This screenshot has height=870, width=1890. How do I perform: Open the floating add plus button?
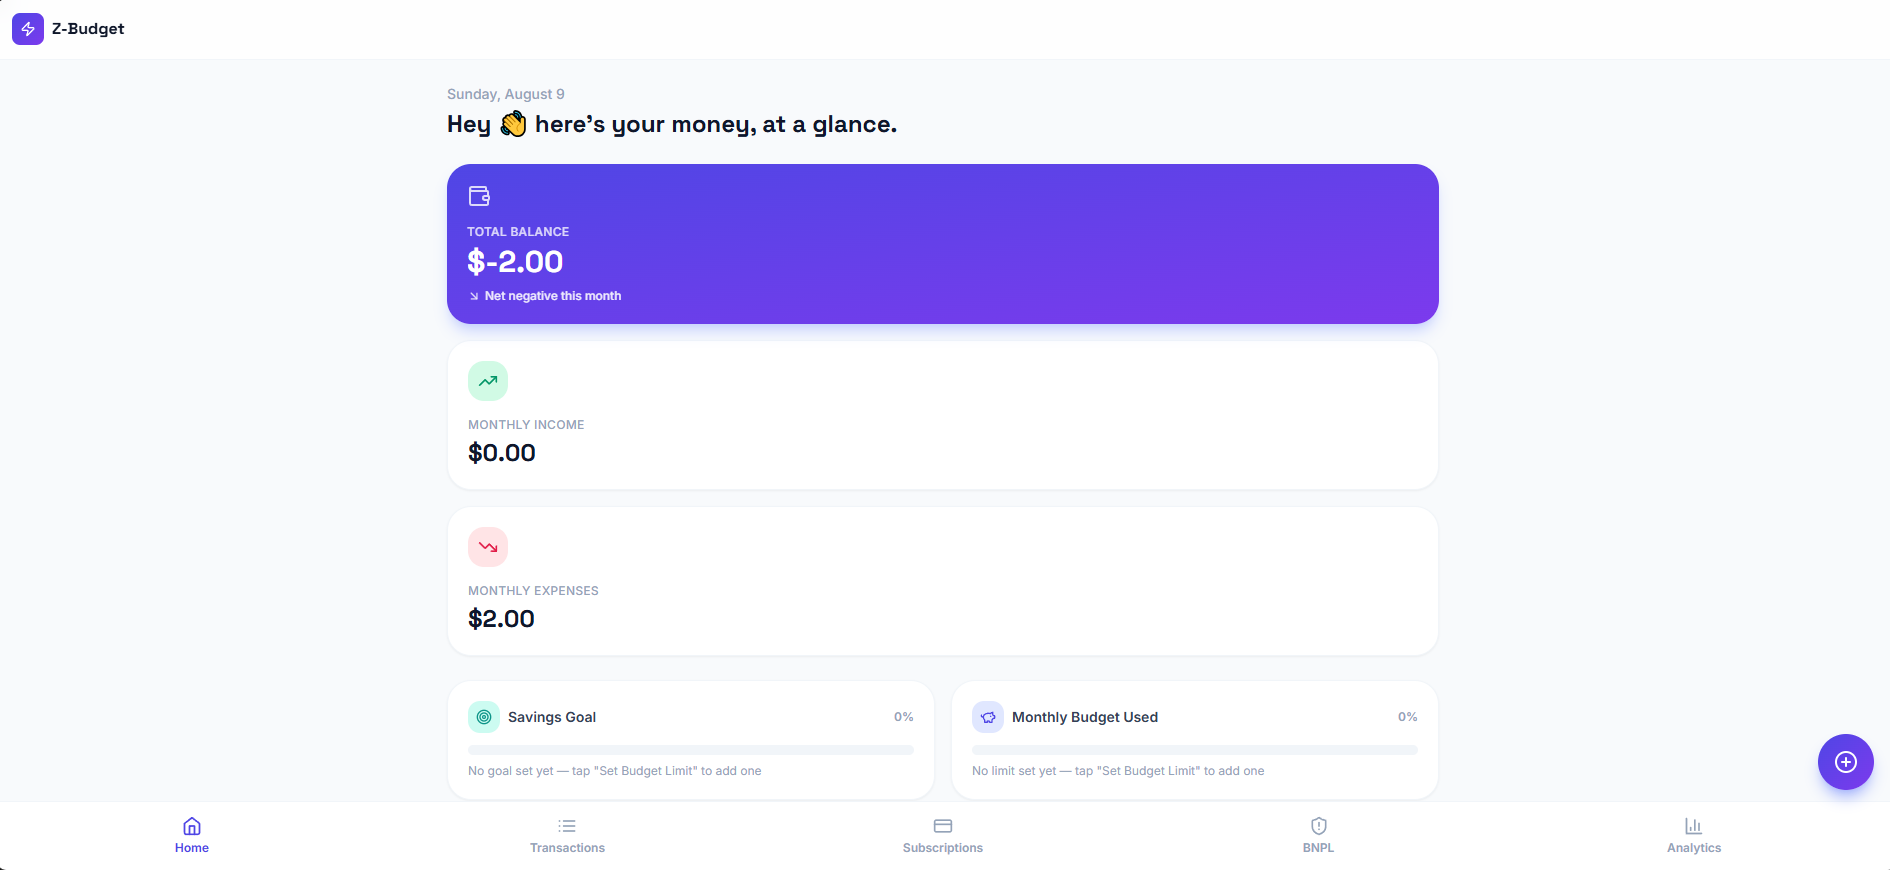click(x=1846, y=762)
